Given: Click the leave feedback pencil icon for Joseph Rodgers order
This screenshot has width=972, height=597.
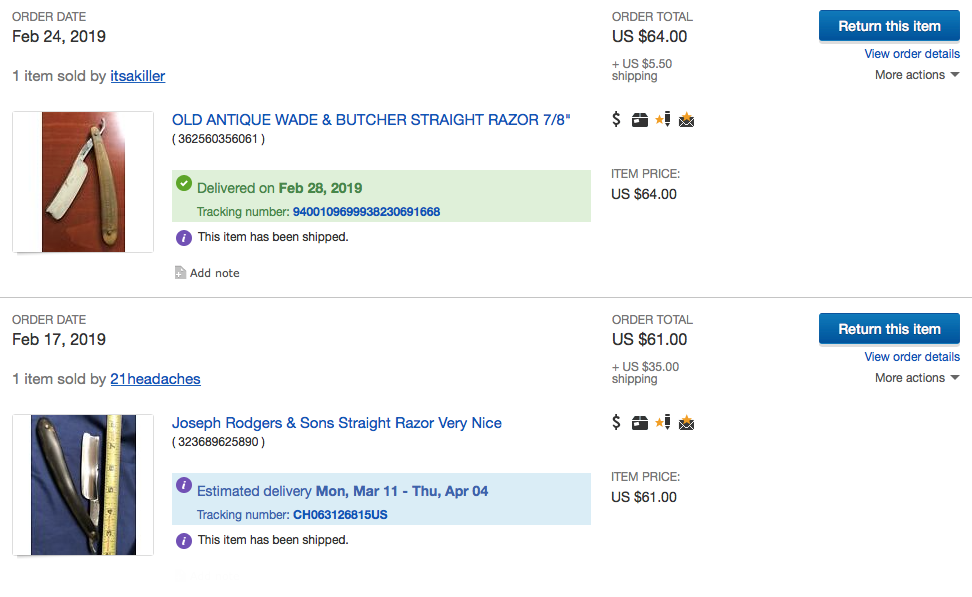Looking at the screenshot, I should pos(663,423).
